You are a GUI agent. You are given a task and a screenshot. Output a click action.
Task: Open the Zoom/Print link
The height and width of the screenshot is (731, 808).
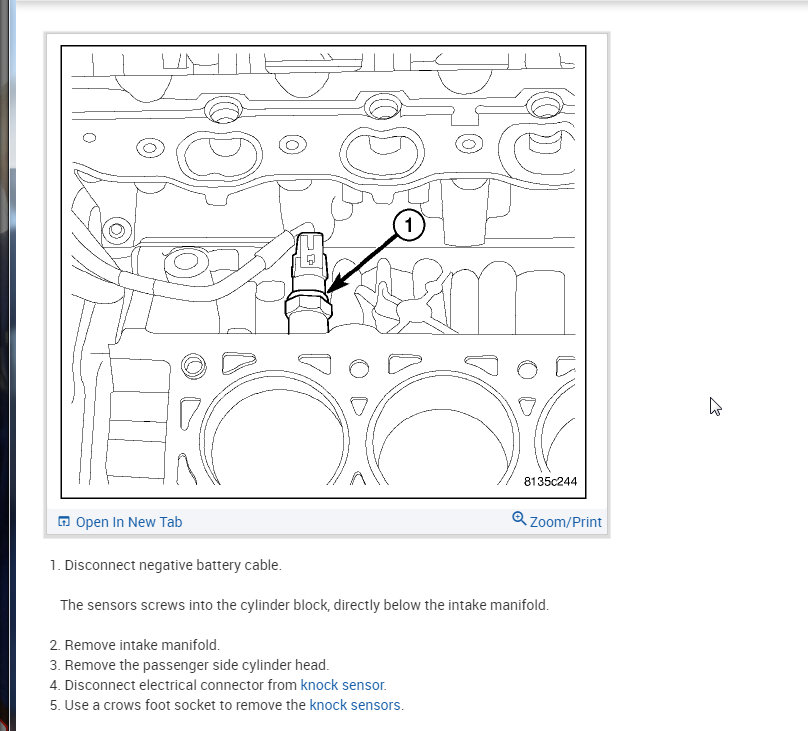565,522
